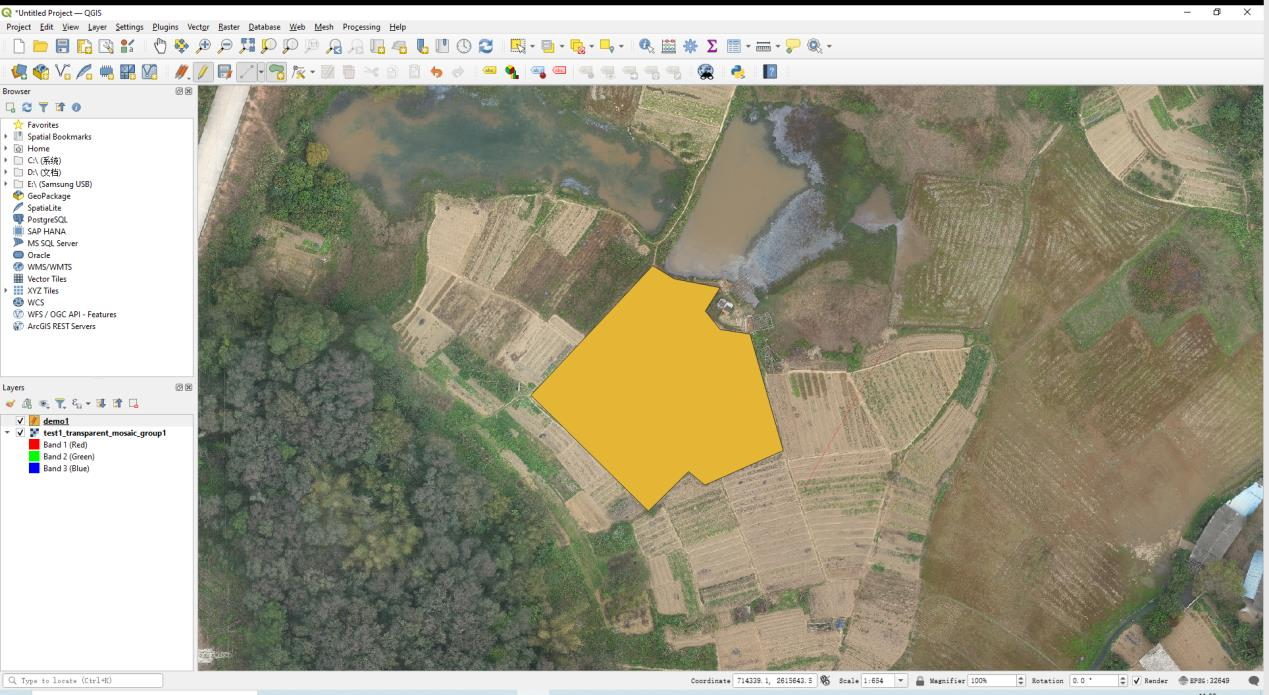
Task: Select the Pan Map hand tool
Action: click(x=158, y=46)
